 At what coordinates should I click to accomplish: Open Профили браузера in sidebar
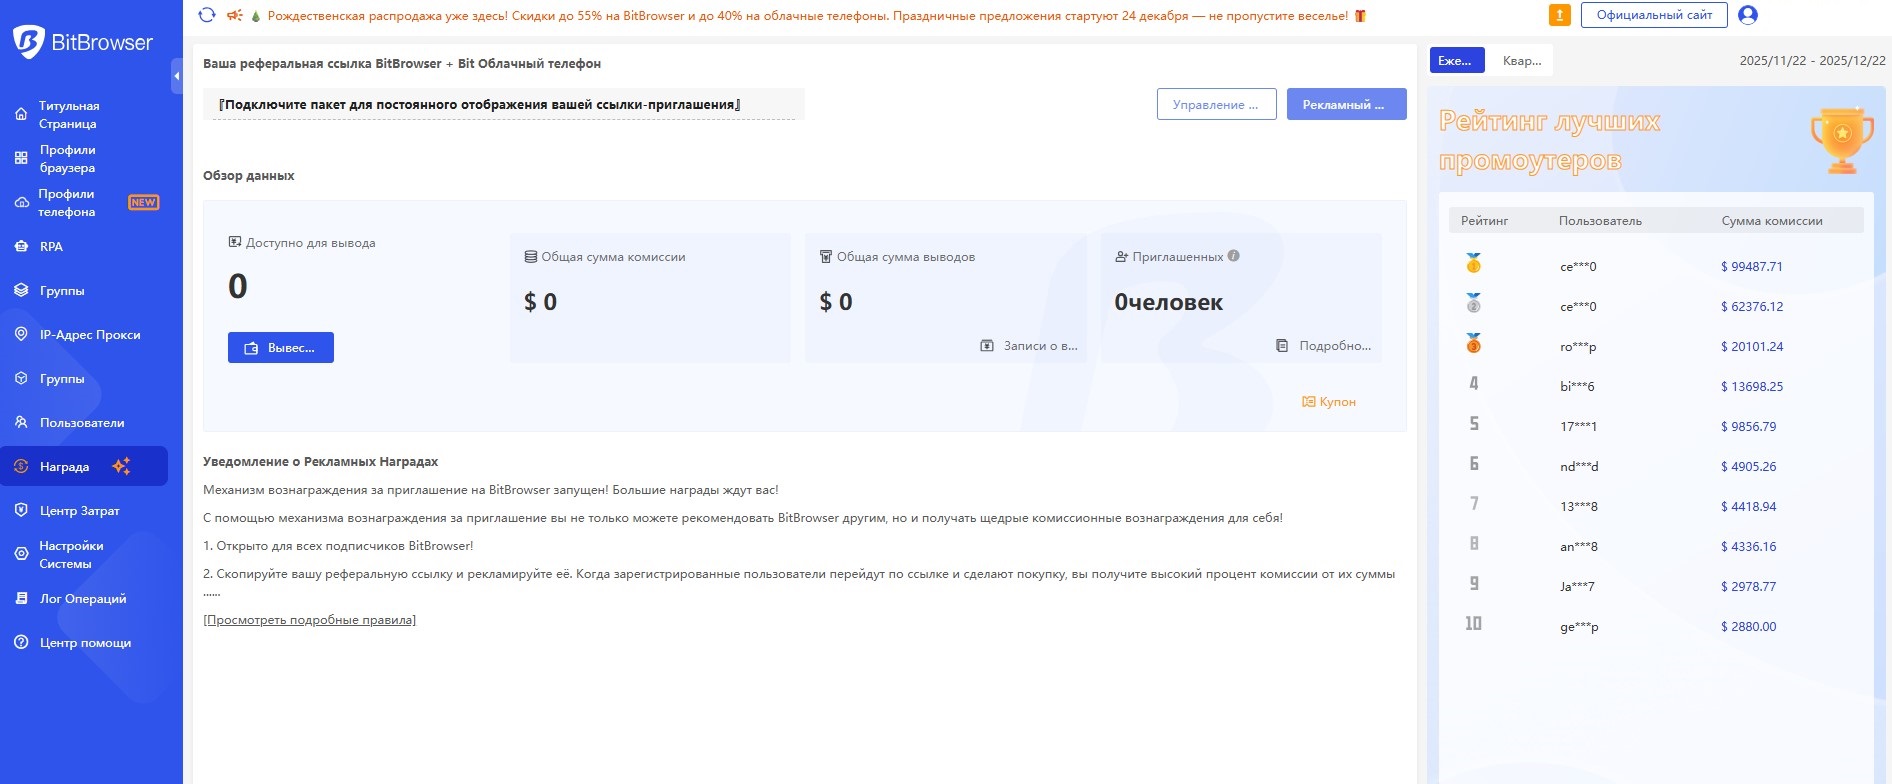(x=67, y=159)
